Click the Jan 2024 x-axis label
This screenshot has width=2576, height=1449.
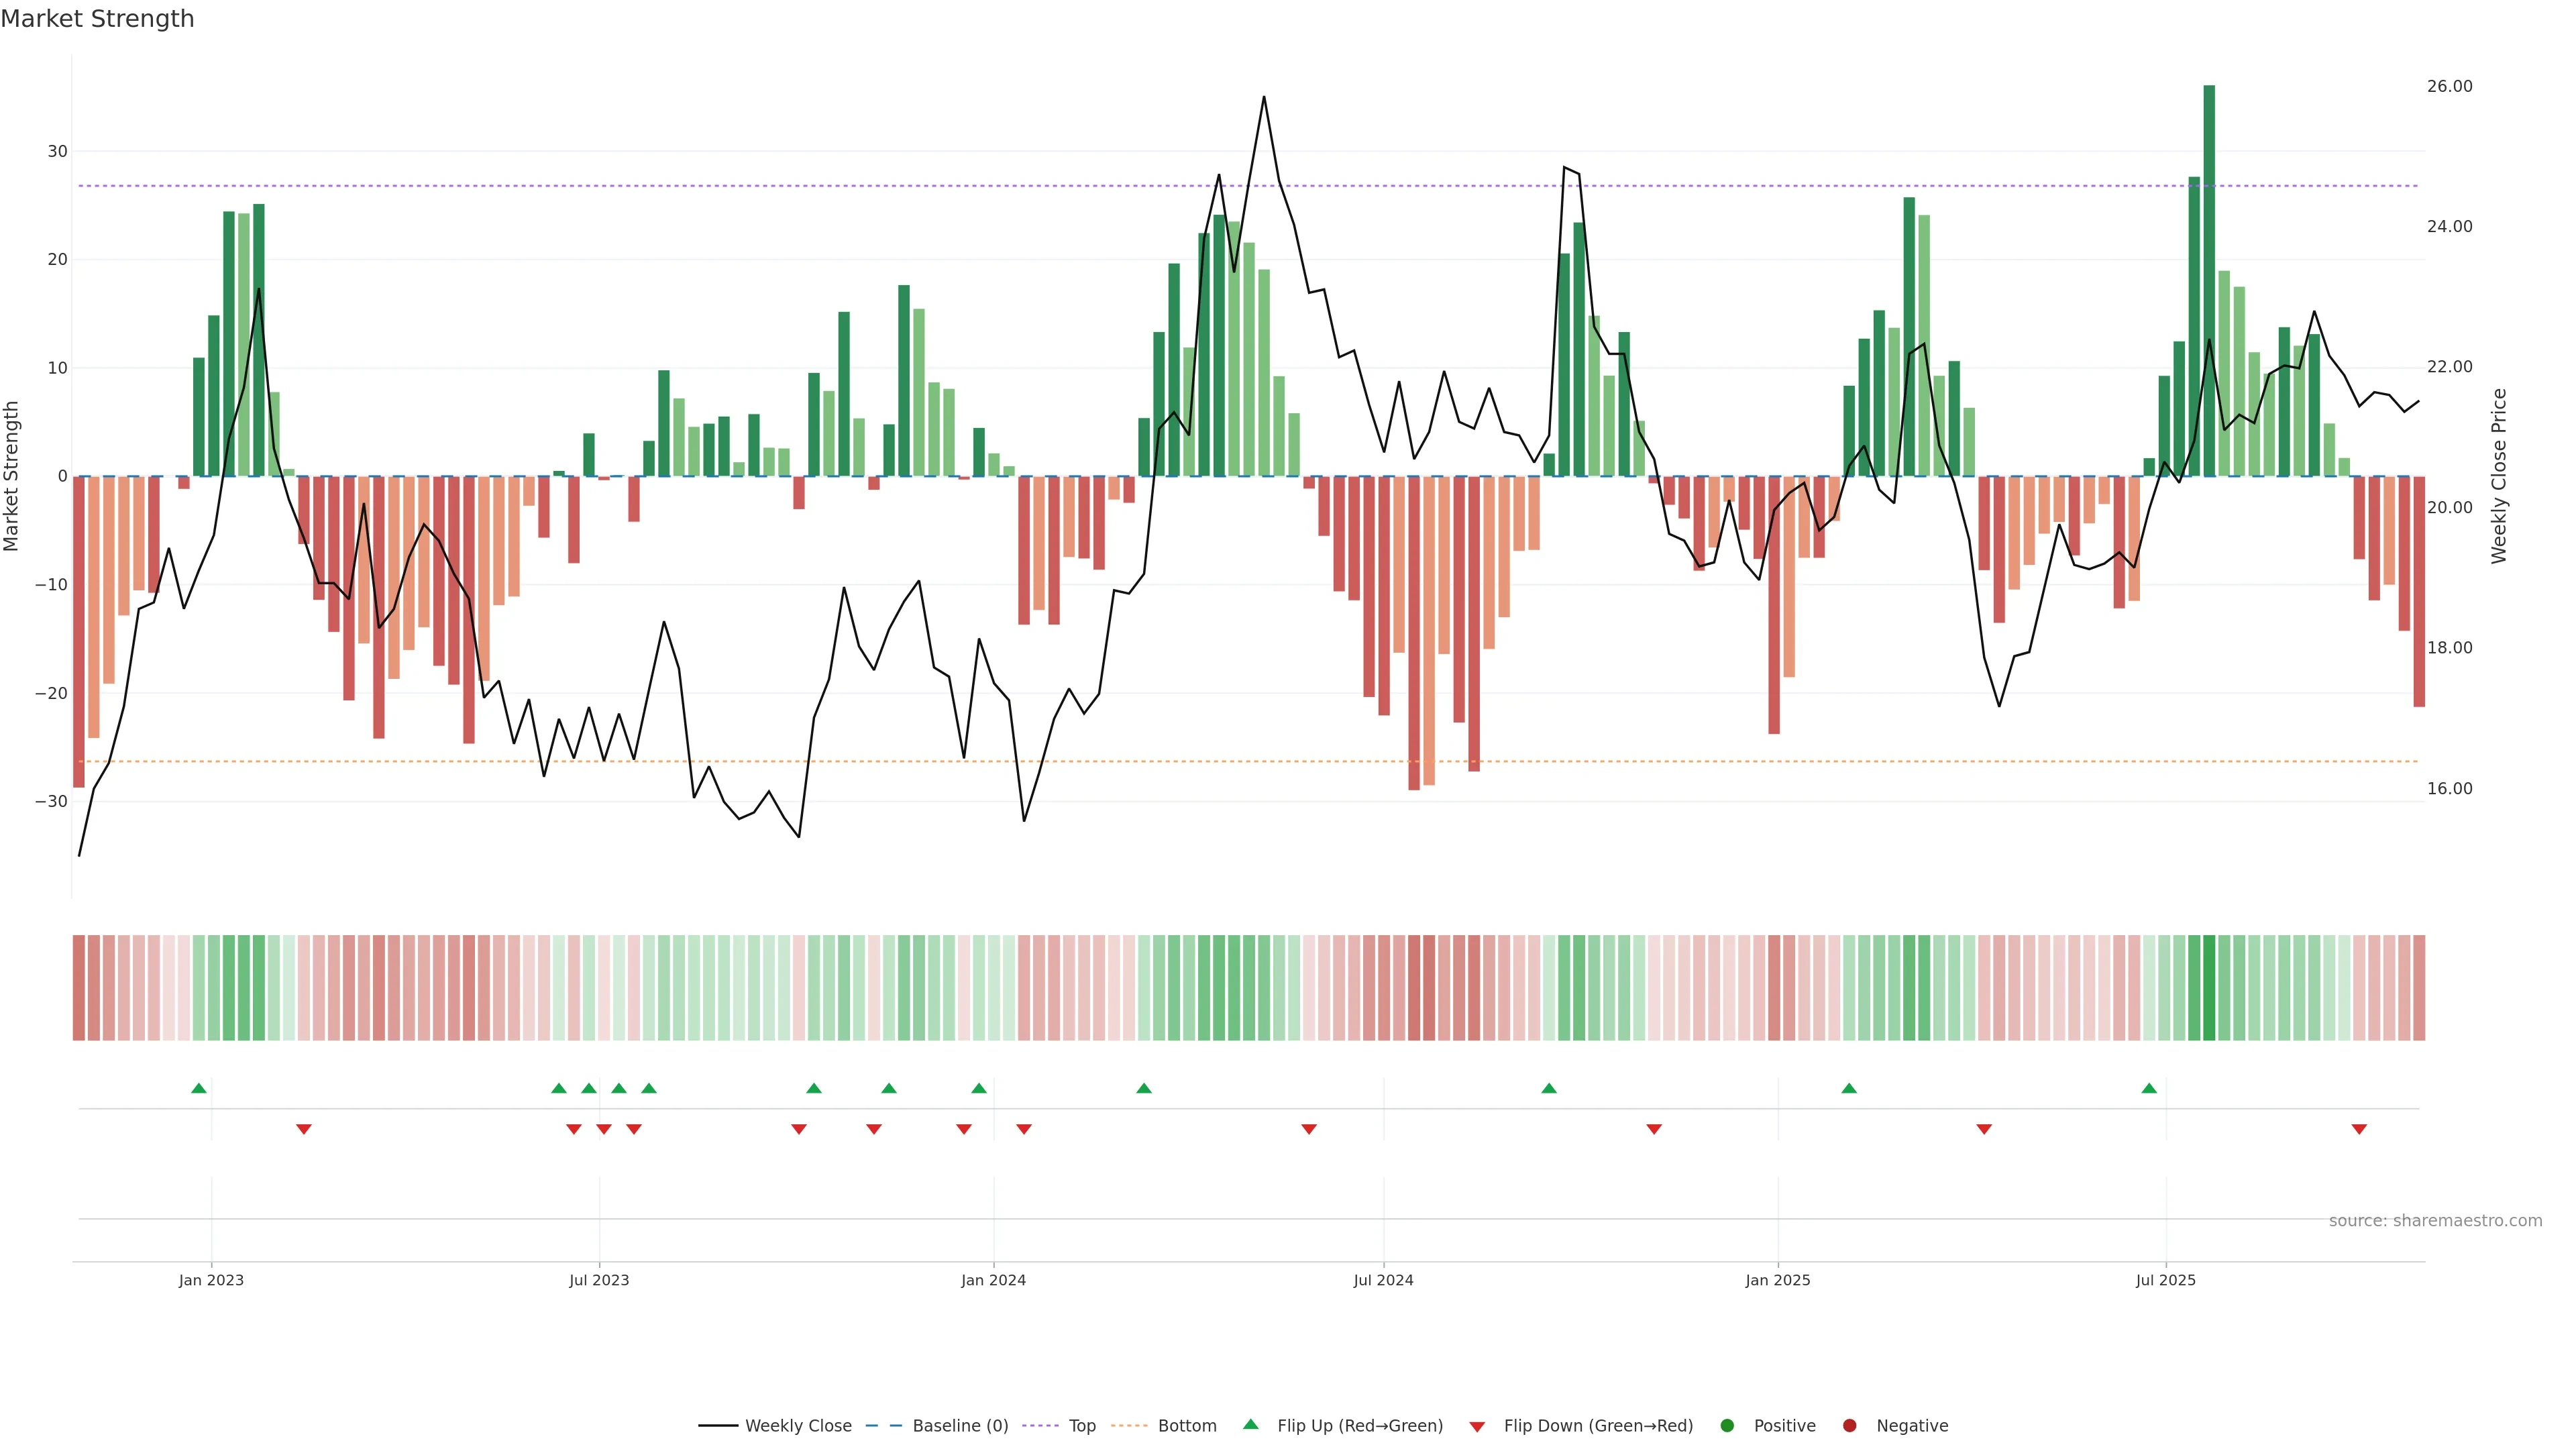[x=993, y=1280]
